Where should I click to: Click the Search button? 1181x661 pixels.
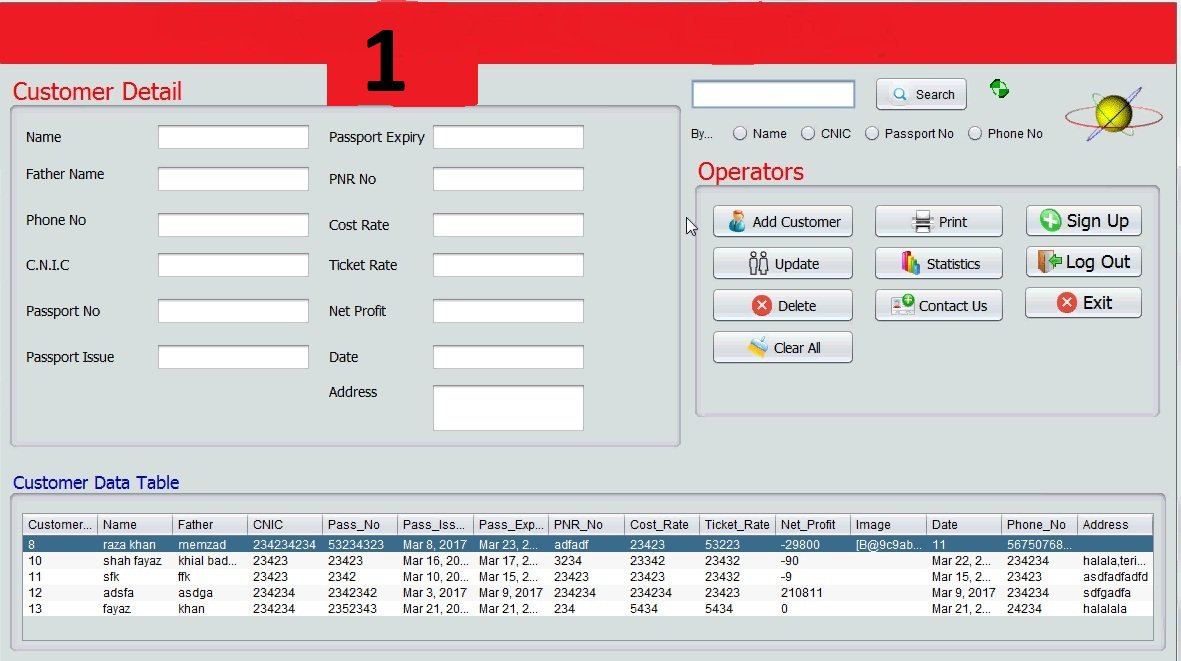(921, 94)
